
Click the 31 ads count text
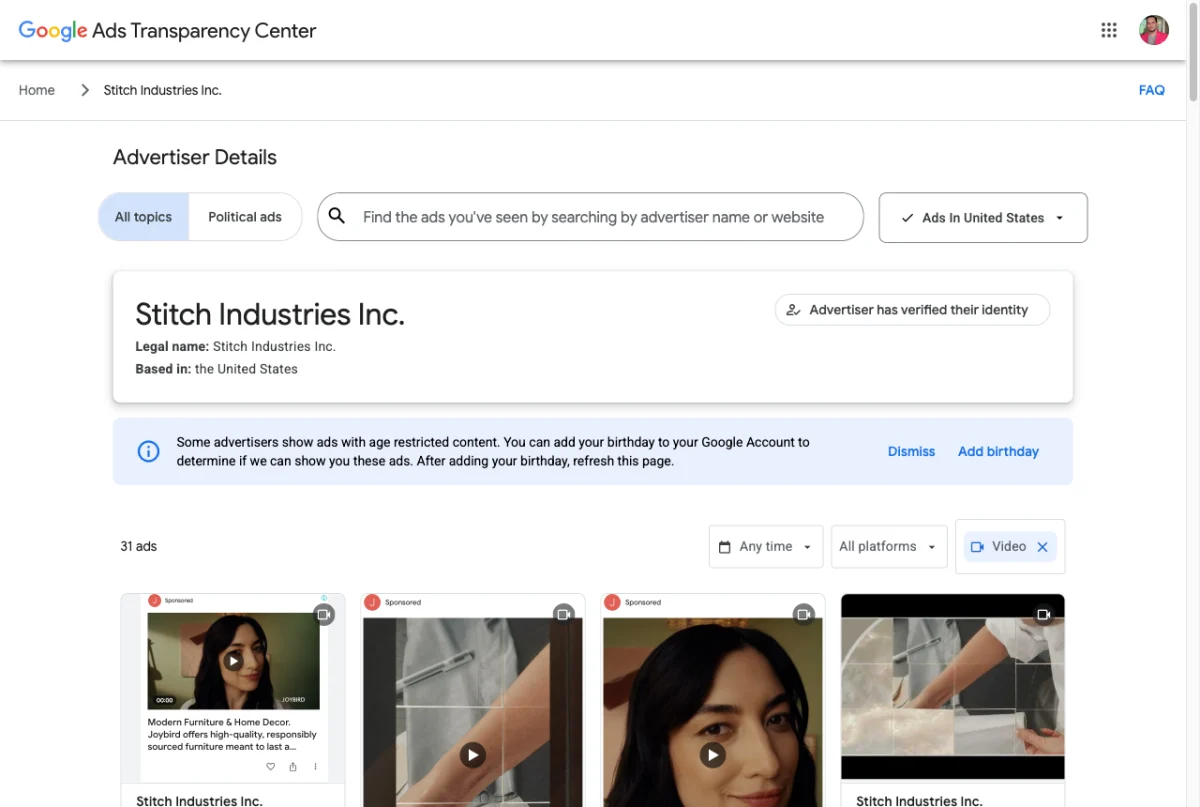pyautogui.click(x=139, y=547)
